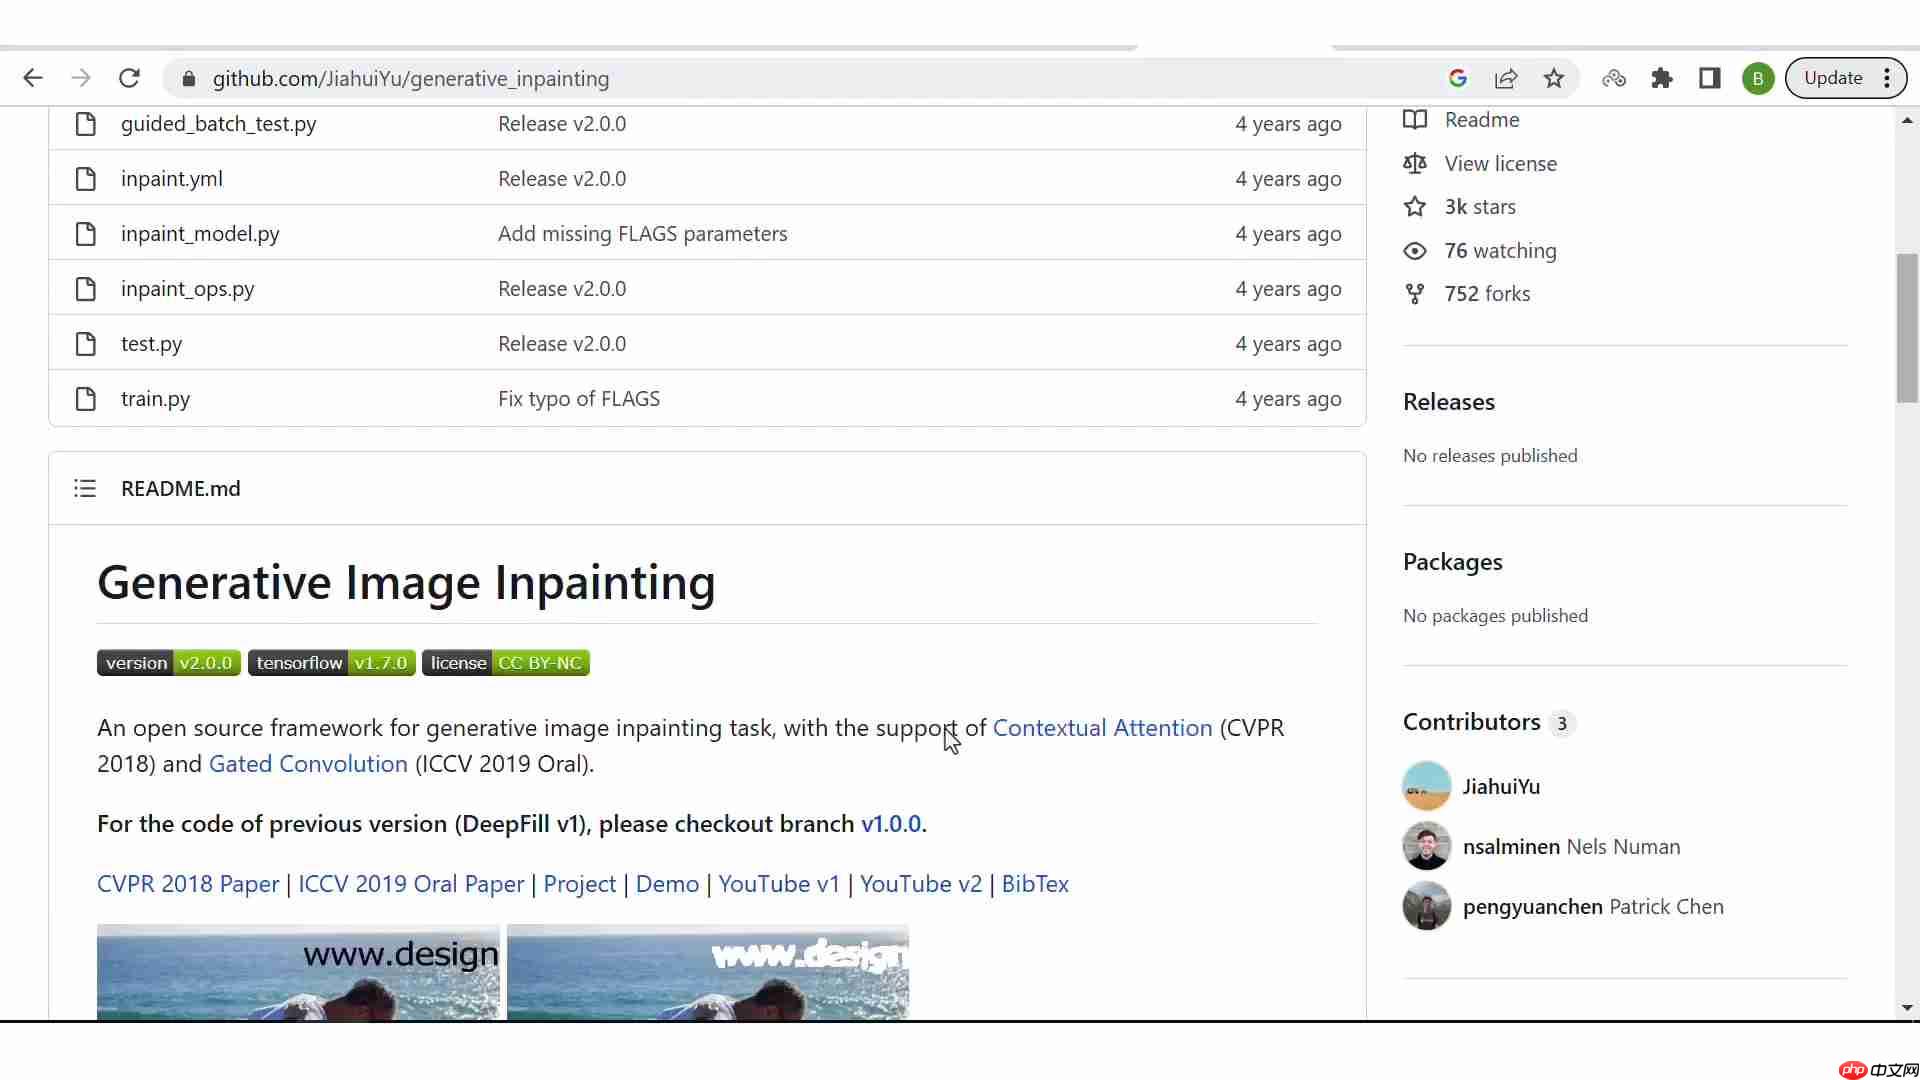Click the padlock site info icon
The image size is (1920, 1080).
[x=188, y=79]
